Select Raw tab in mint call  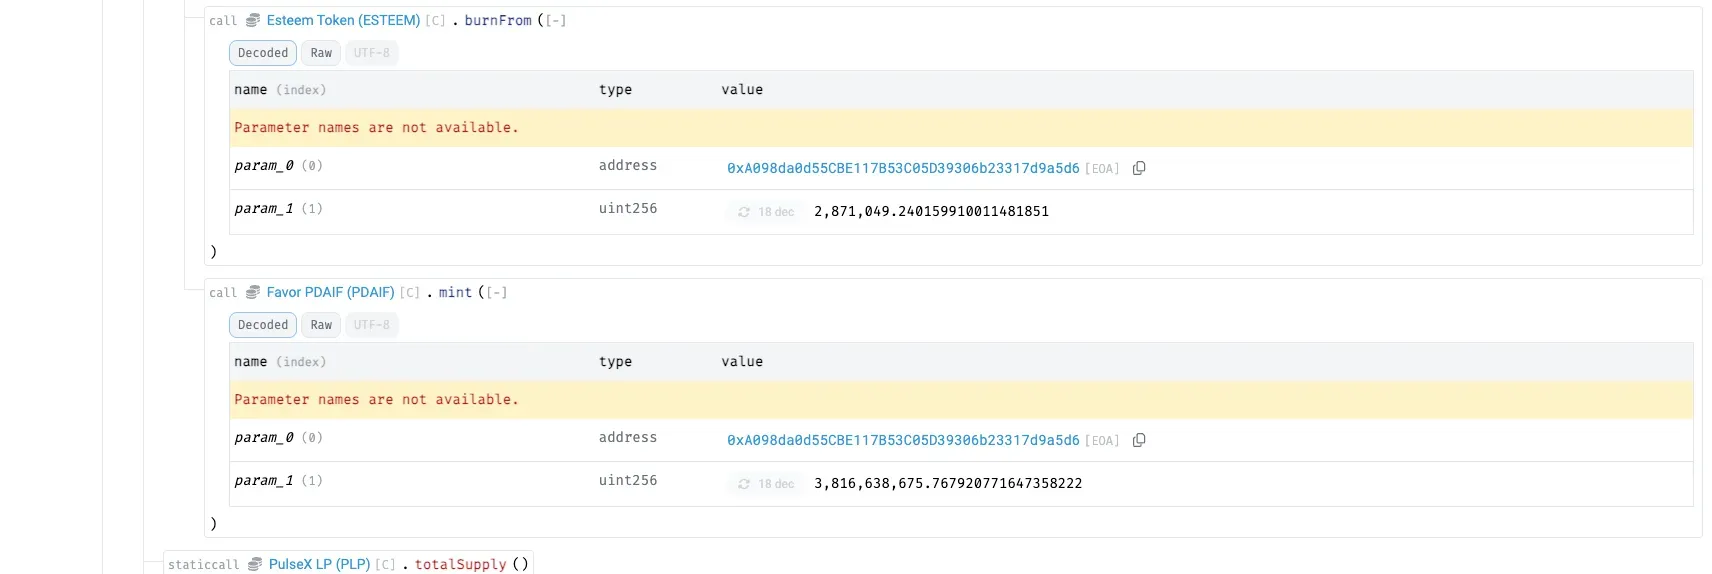[321, 325]
